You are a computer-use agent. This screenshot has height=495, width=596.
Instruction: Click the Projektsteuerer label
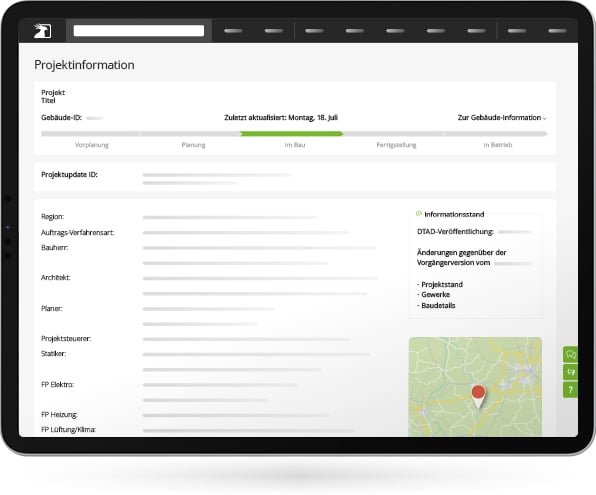[x=66, y=338]
